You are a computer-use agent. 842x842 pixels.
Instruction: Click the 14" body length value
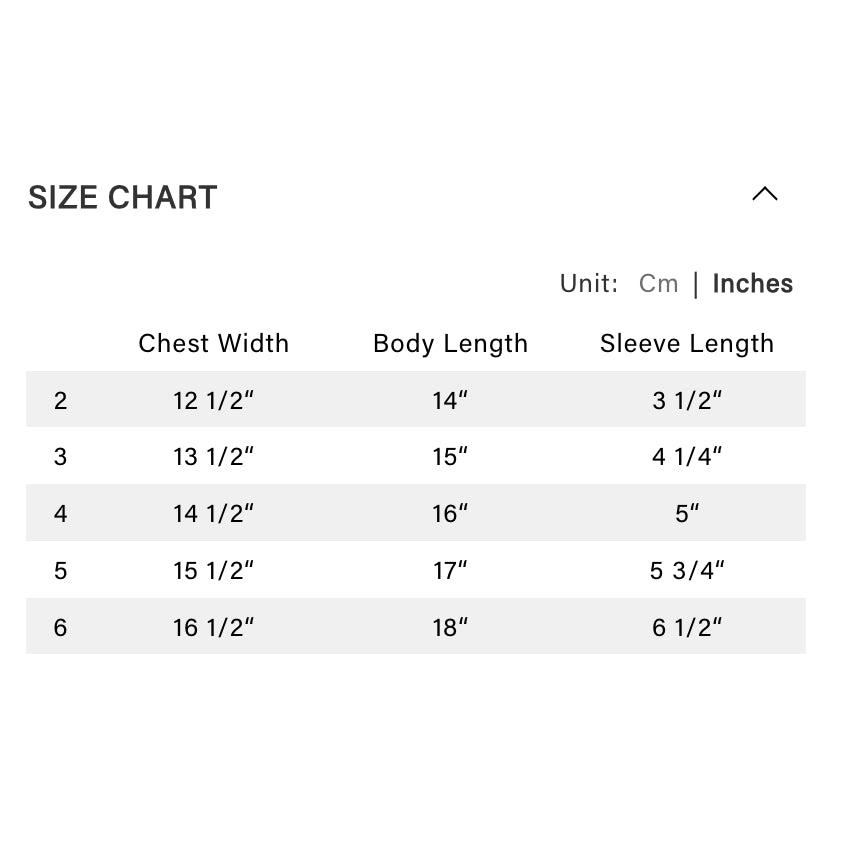click(450, 400)
